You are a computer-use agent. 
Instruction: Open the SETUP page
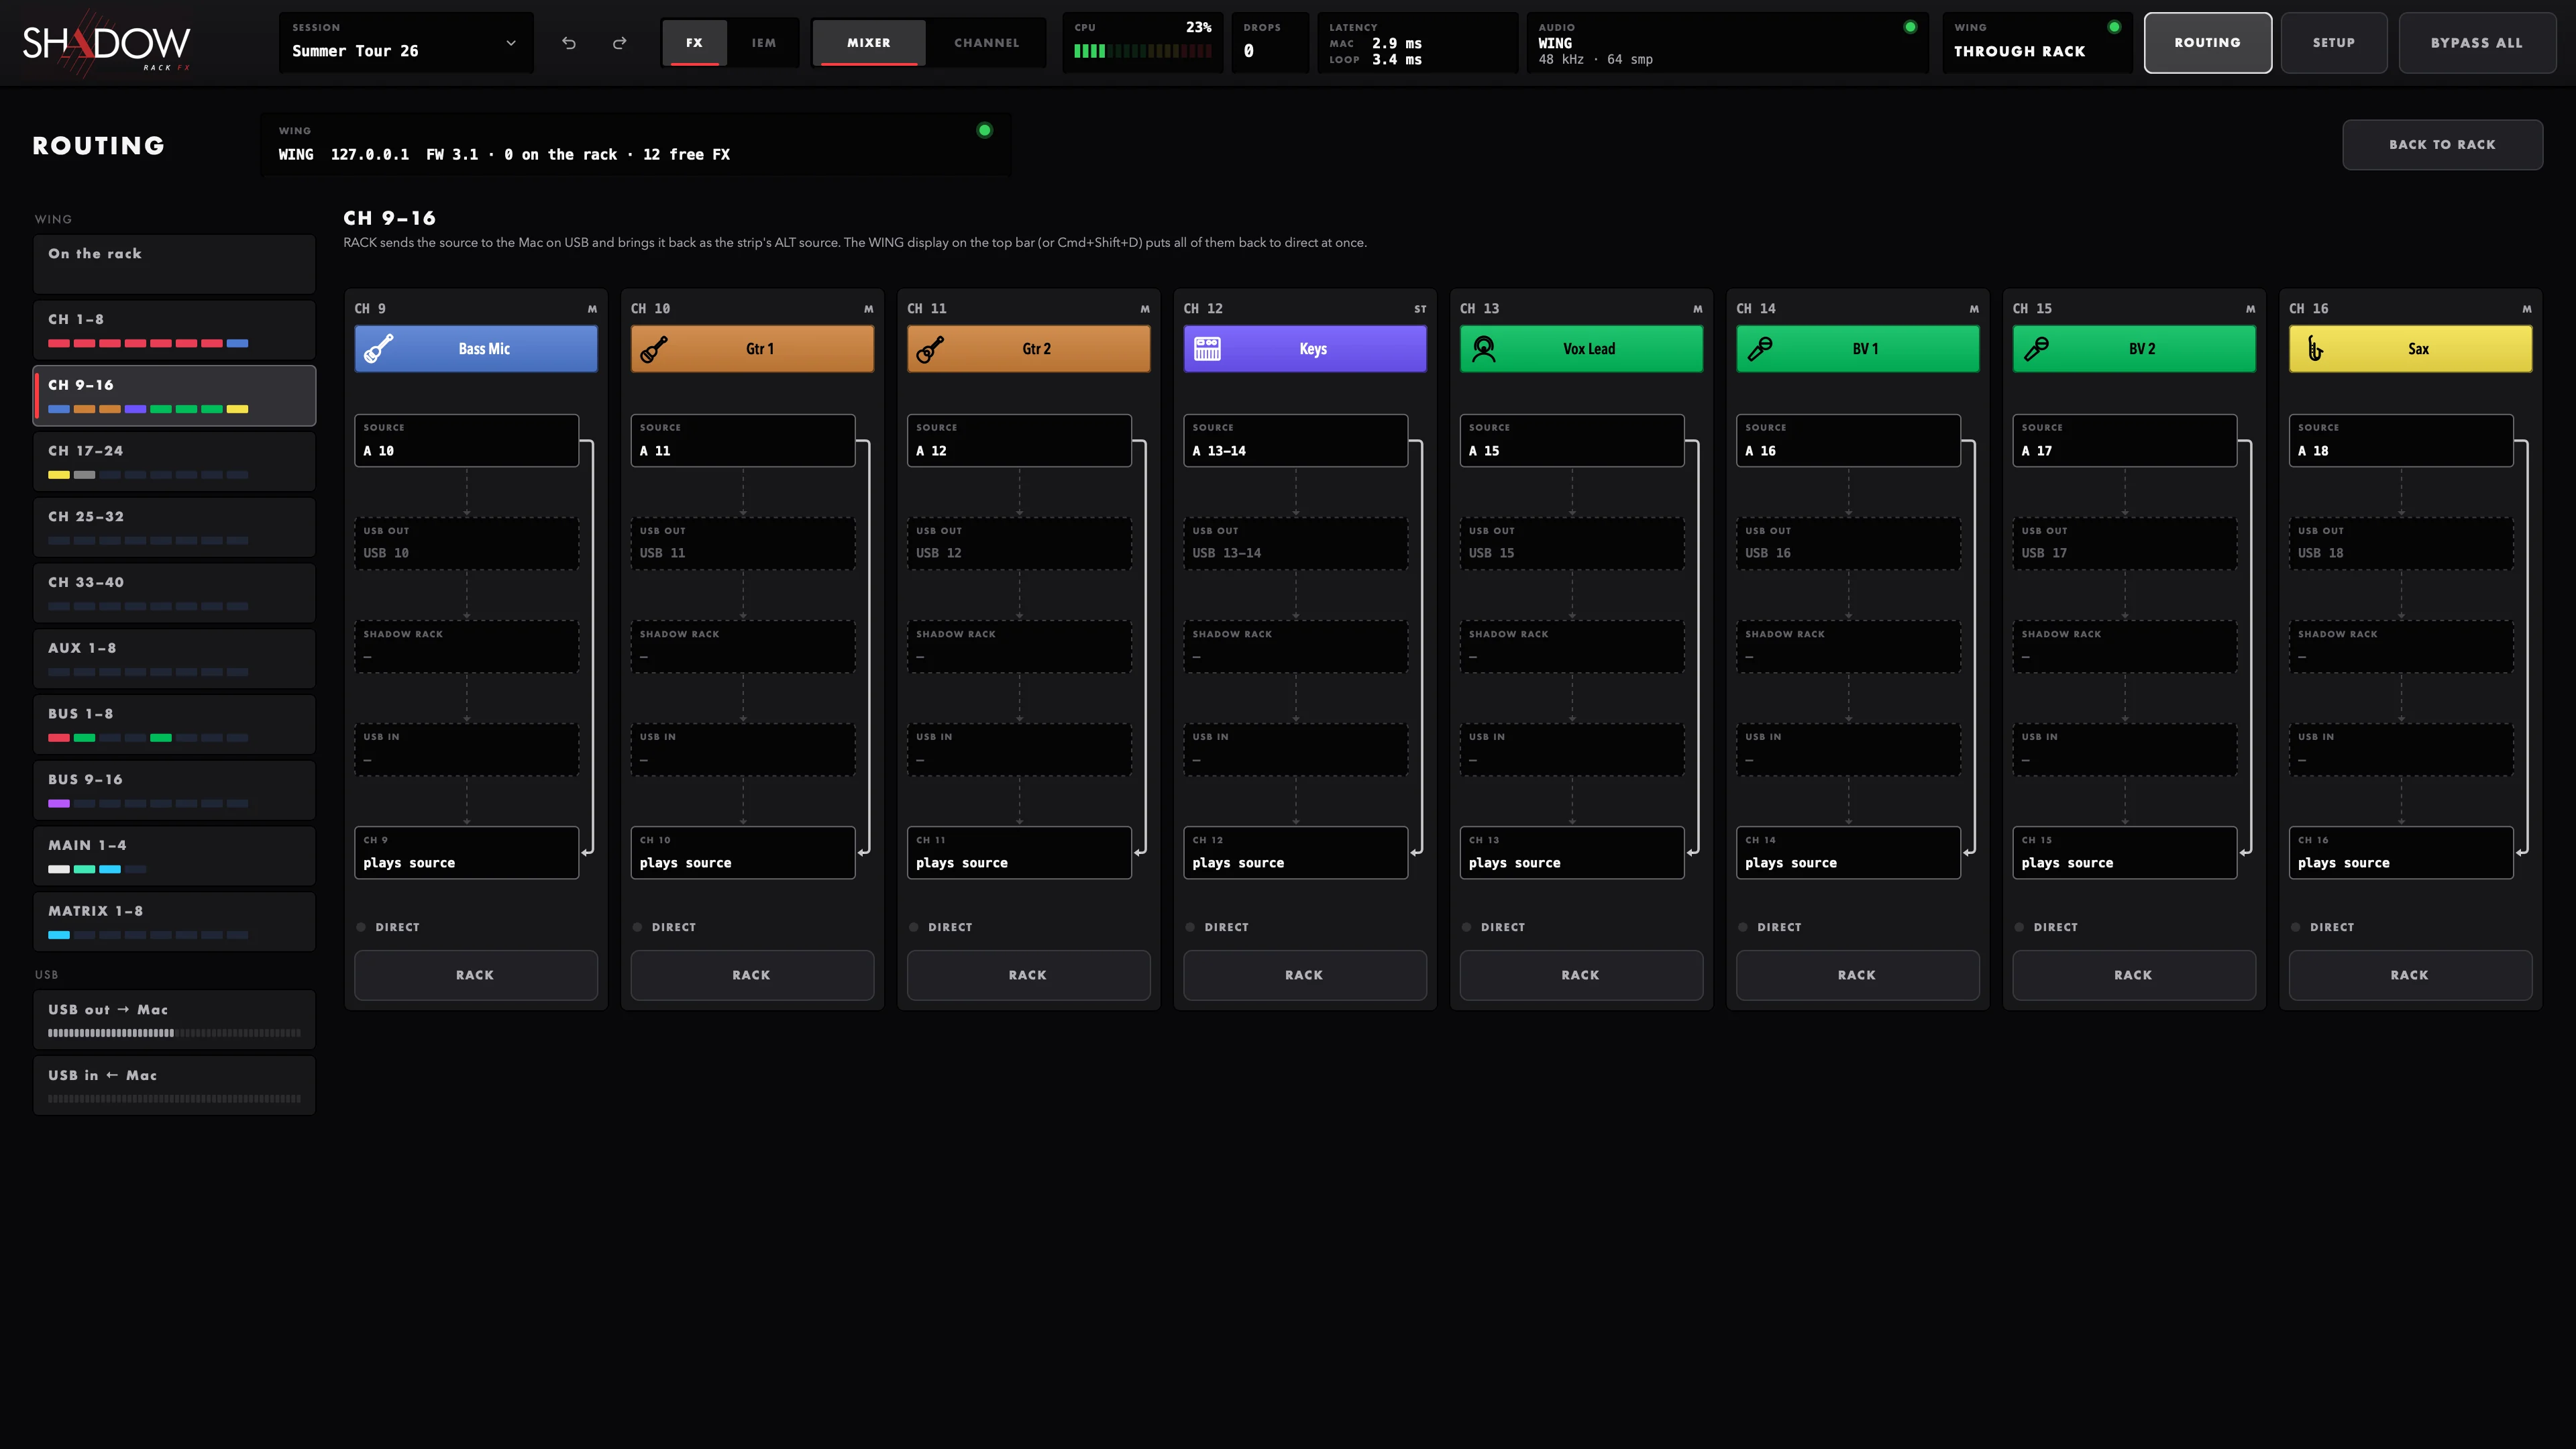point(2334,43)
